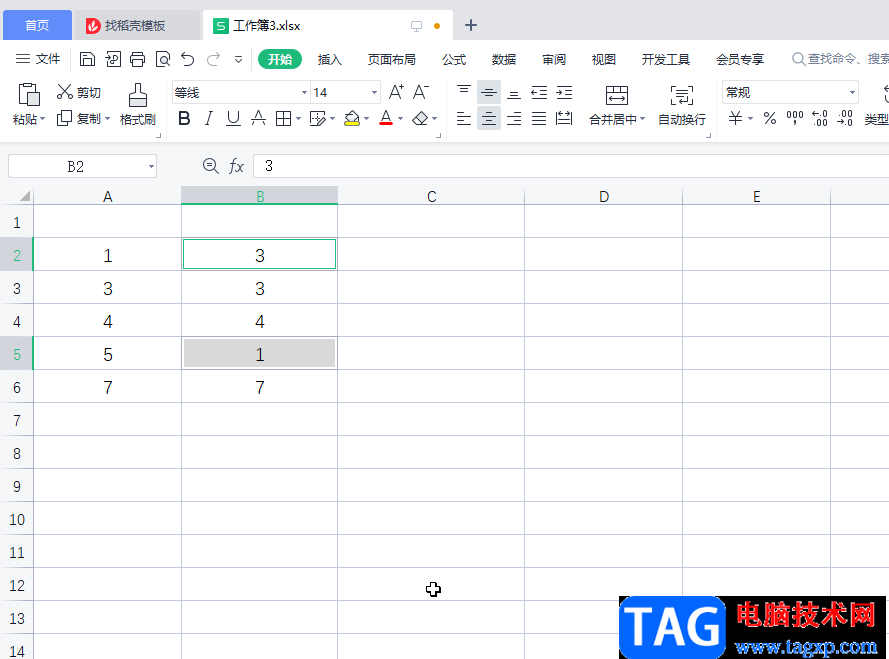Expand Paste options dropdown arrow

42,119
